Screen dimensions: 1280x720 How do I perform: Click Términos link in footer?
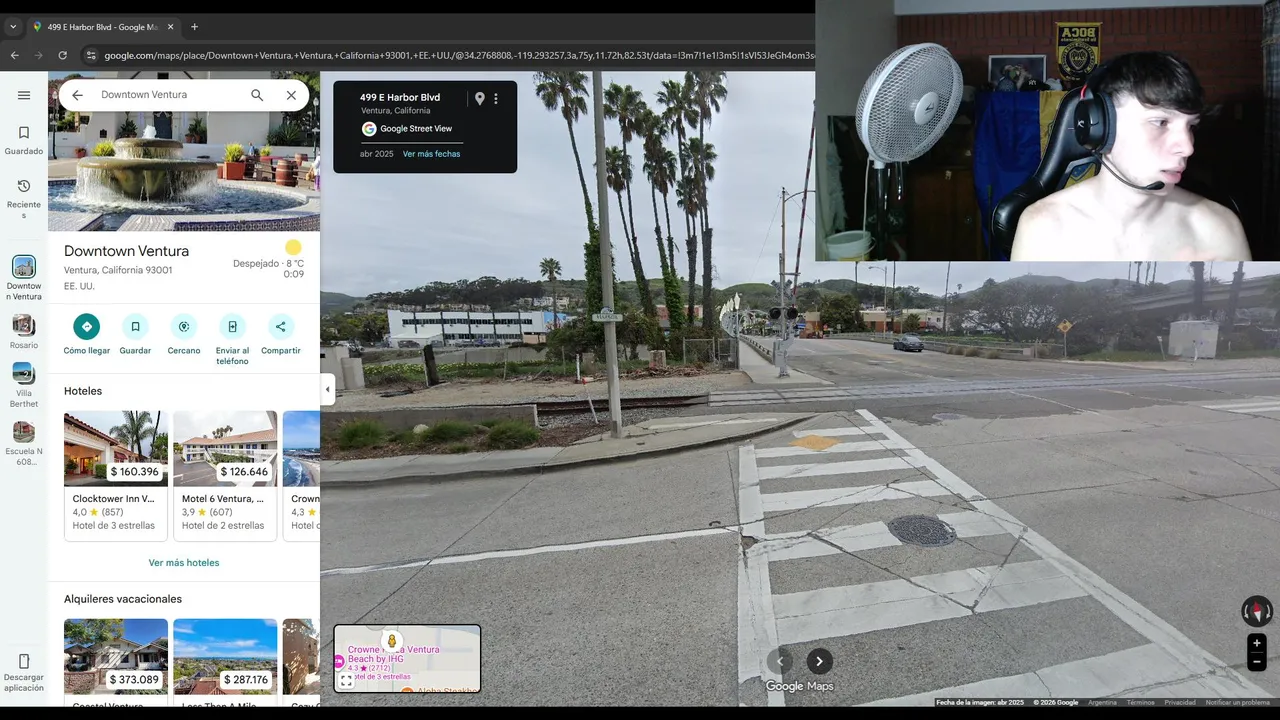tap(1140, 702)
